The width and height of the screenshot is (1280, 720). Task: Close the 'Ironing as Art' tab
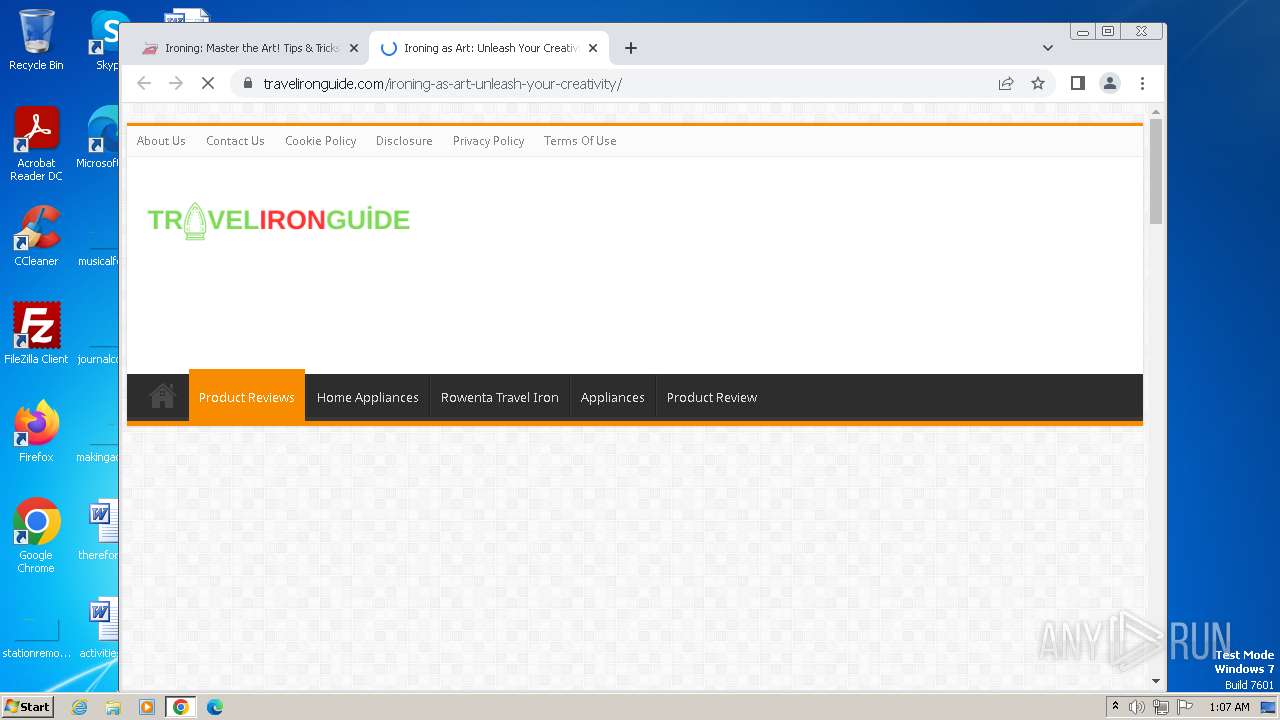pos(593,48)
